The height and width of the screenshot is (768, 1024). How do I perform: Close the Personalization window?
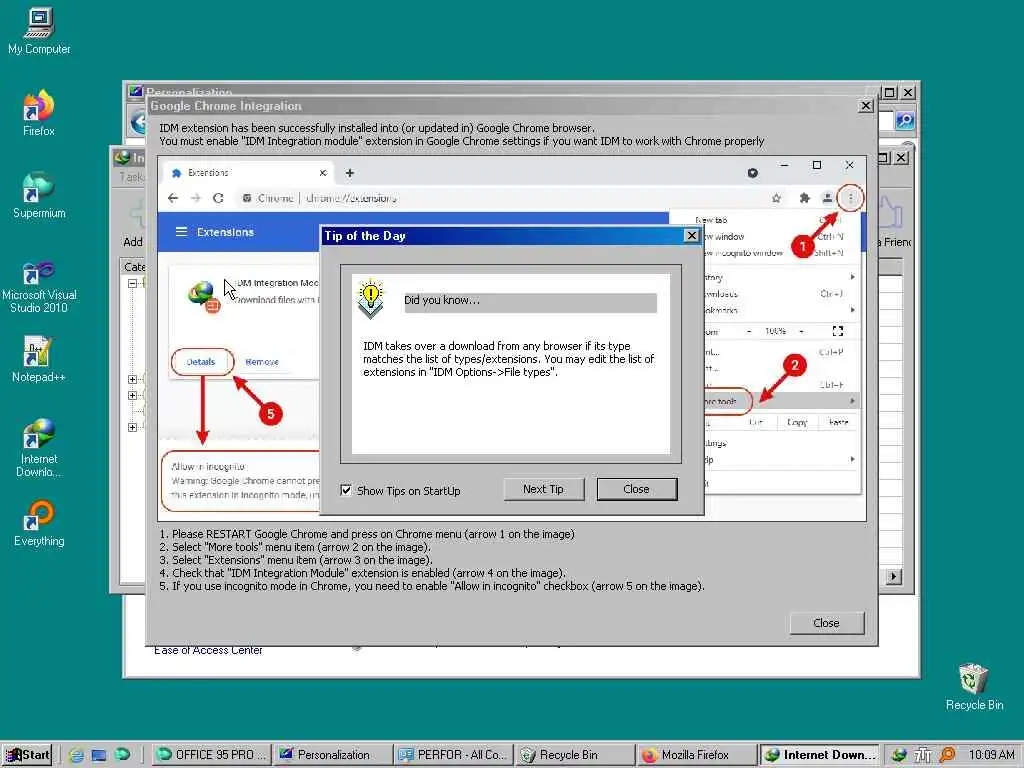click(x=908, y=92)
